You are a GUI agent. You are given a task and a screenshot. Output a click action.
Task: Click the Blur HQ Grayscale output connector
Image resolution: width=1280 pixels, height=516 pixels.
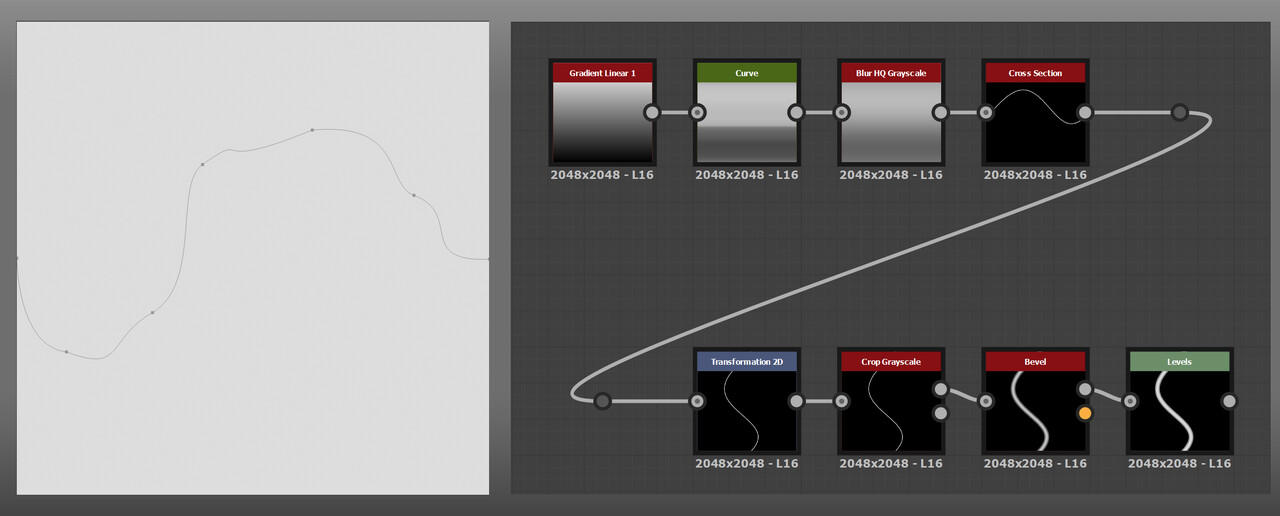click(940, 113)
